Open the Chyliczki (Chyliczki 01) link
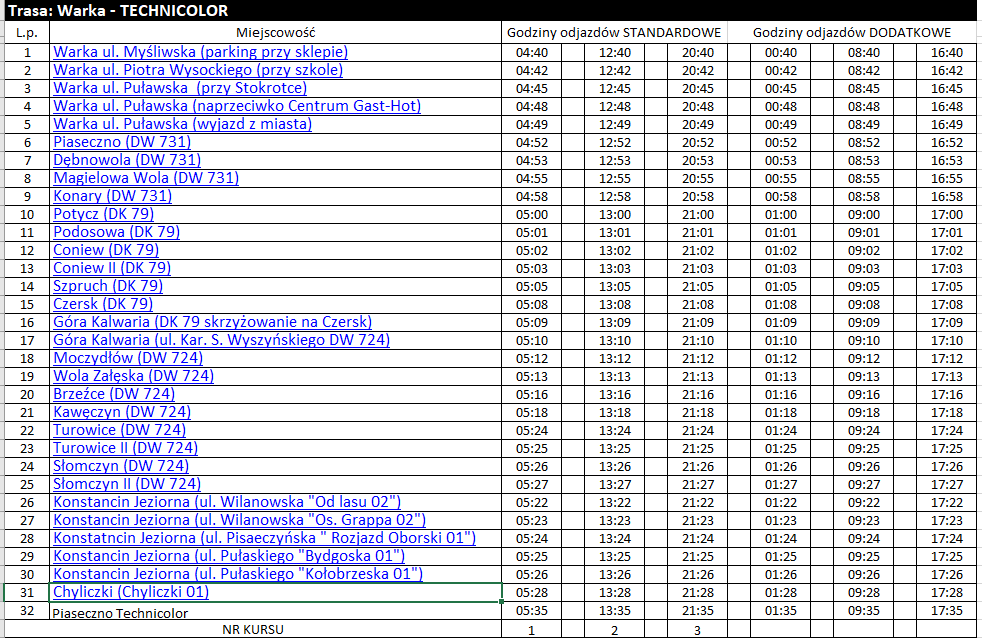Image resolution: width=982 pixels, height=638 pixels. coord(131,592)
